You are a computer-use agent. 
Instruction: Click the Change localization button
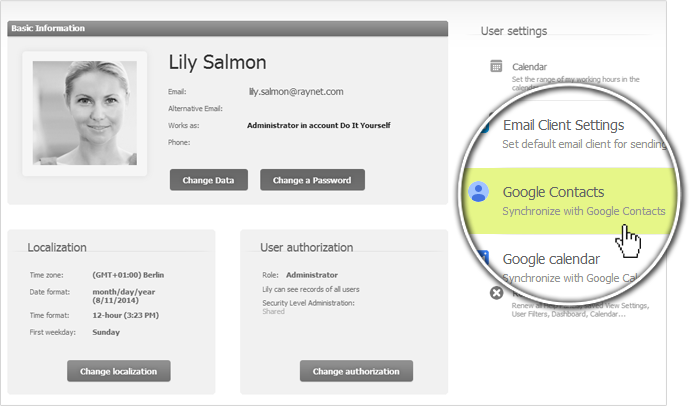click(119, 371)
